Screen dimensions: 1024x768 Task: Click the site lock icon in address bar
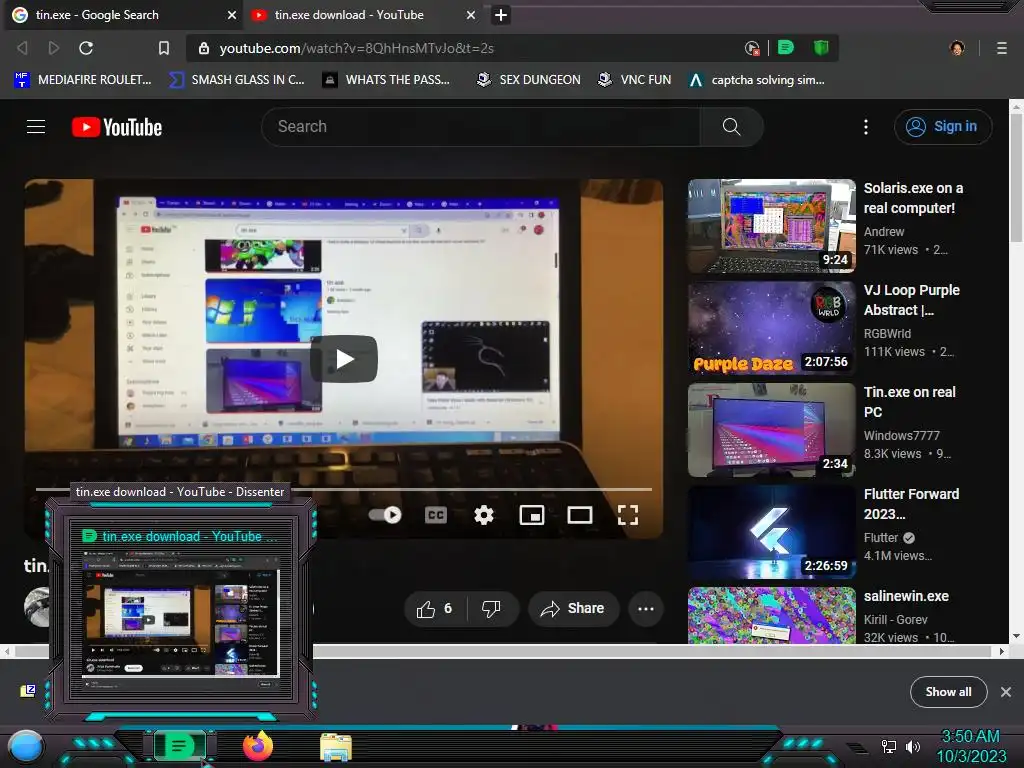click(204, 48)
